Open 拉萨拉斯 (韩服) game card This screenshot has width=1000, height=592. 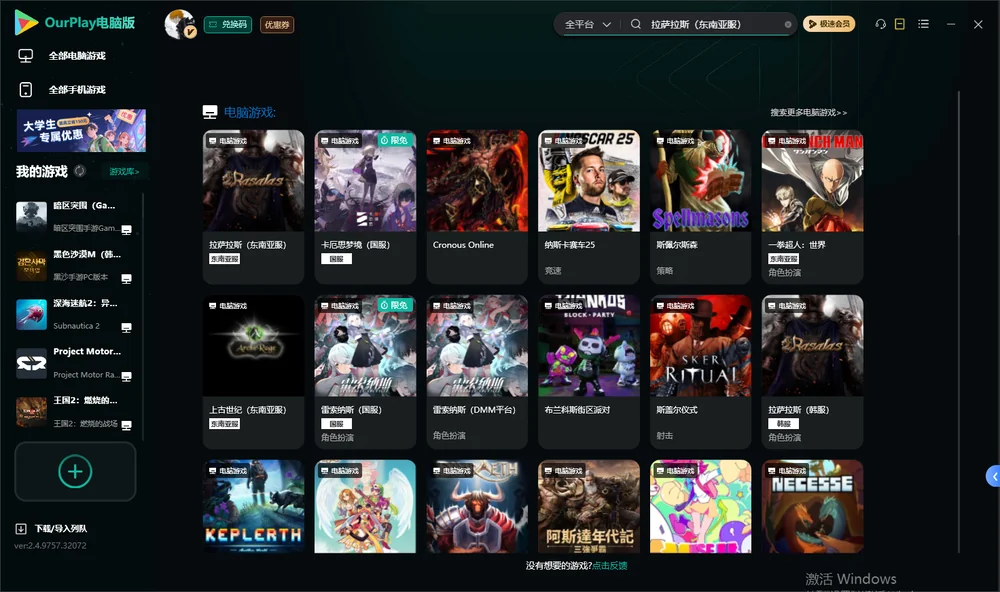pos(812,372)
